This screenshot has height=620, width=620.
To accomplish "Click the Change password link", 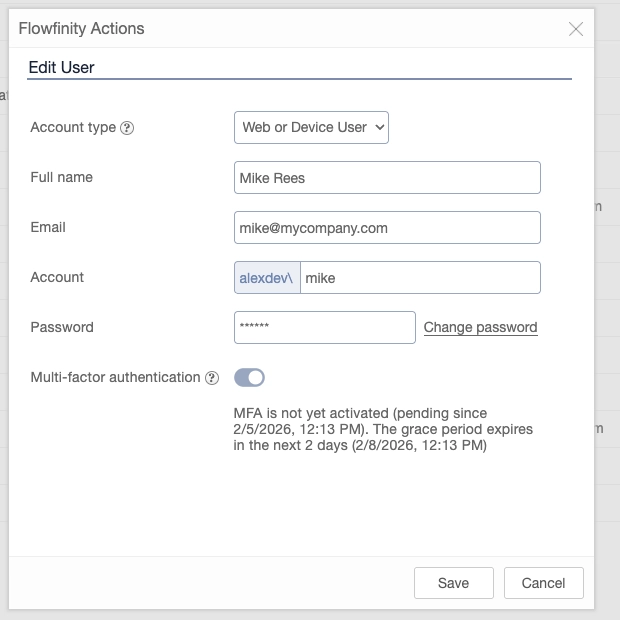I will [480, 327].
